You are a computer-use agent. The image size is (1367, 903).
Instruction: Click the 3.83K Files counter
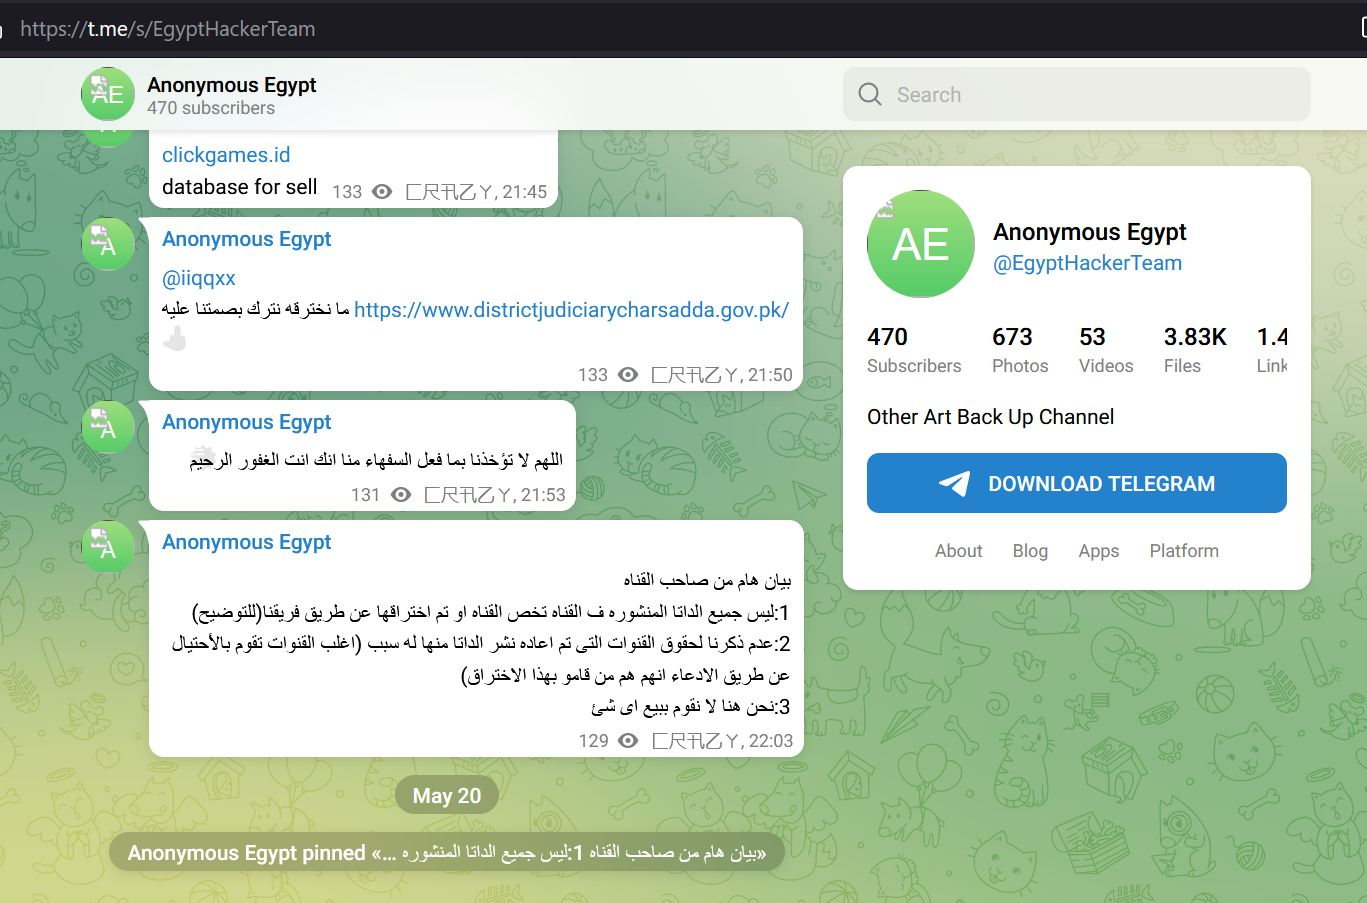[x=1195, y=350]
